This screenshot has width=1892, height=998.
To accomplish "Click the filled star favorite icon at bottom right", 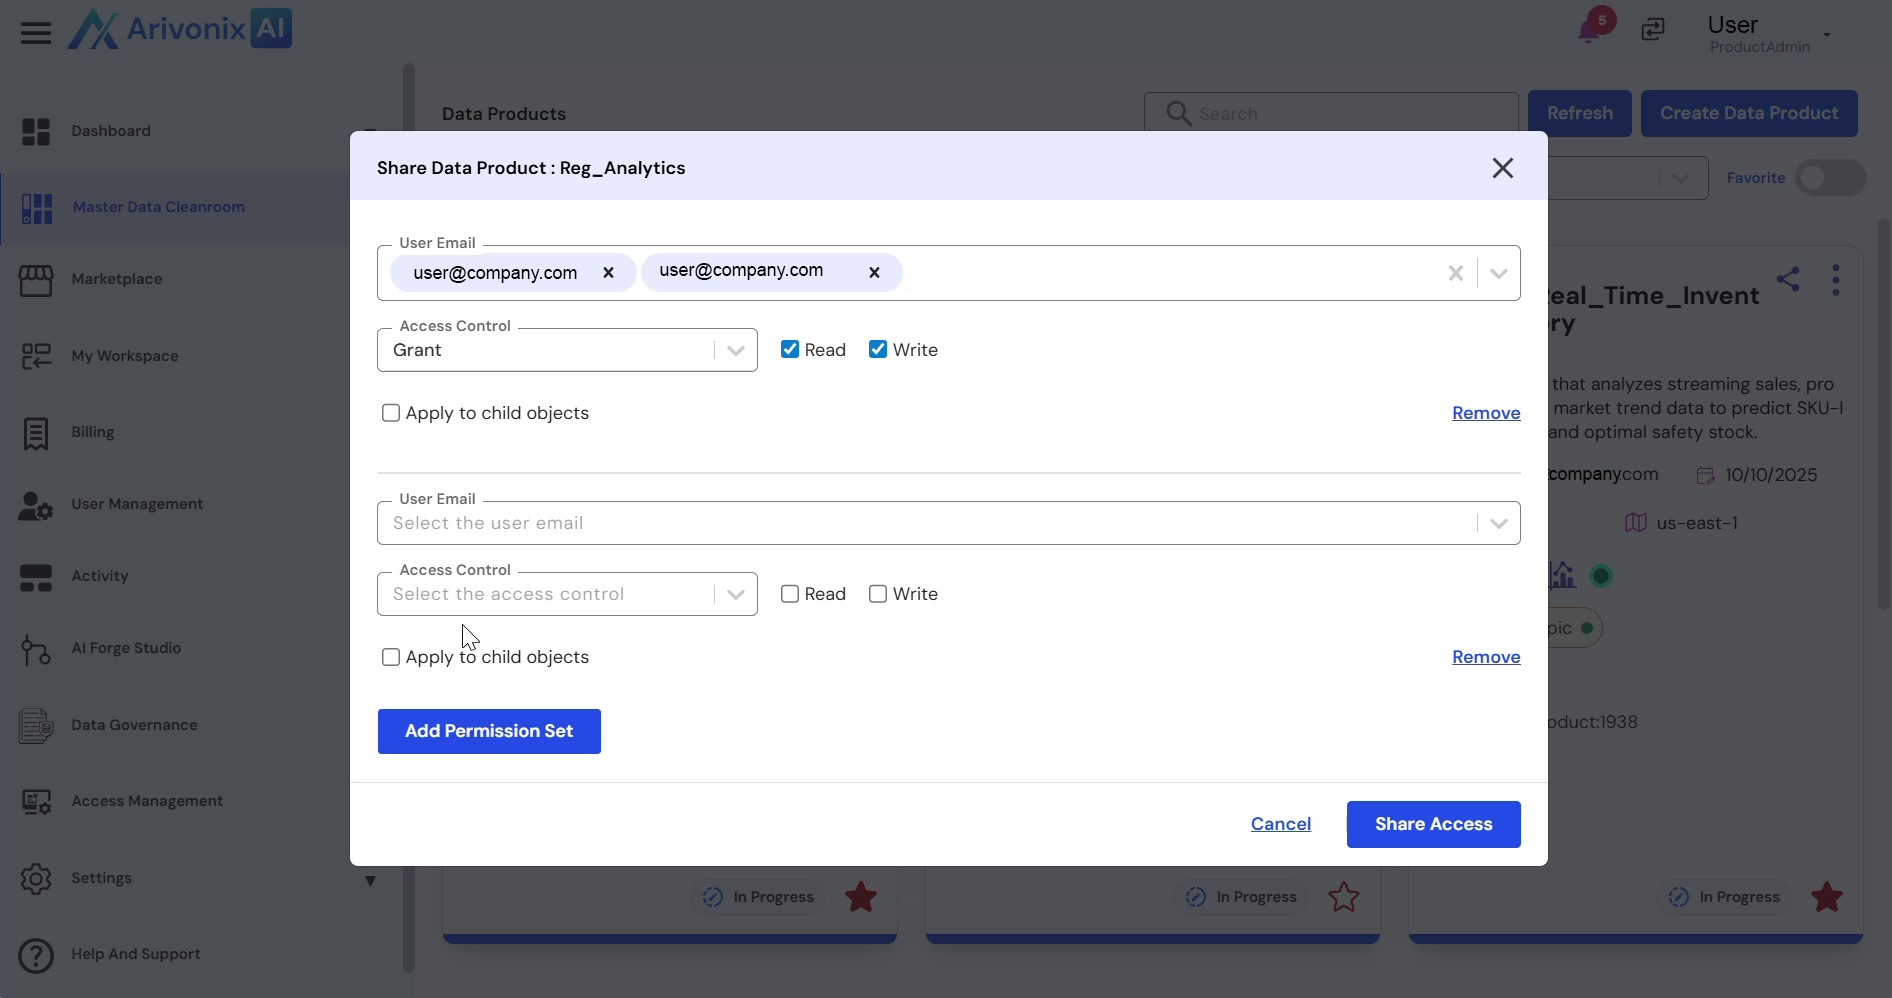I will pyautogui.click(x=1826, y=897).
